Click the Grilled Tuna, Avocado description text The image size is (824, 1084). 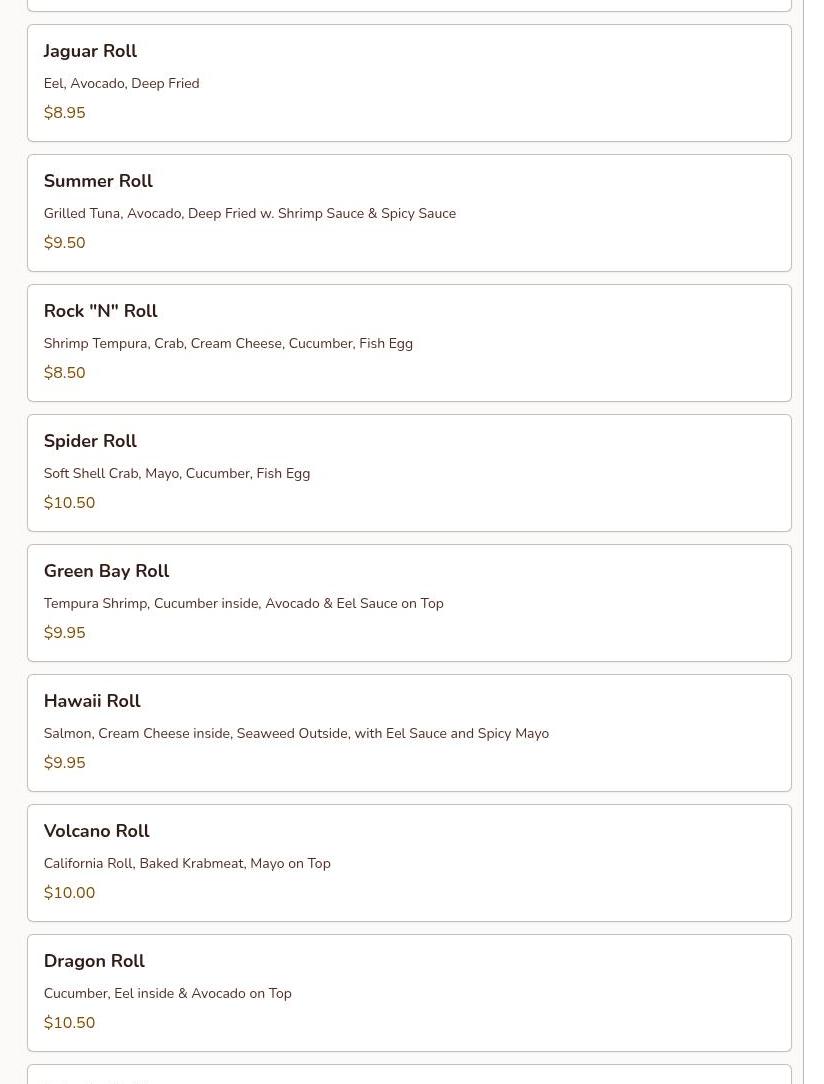pyautogui.click(x=249, y=213)
